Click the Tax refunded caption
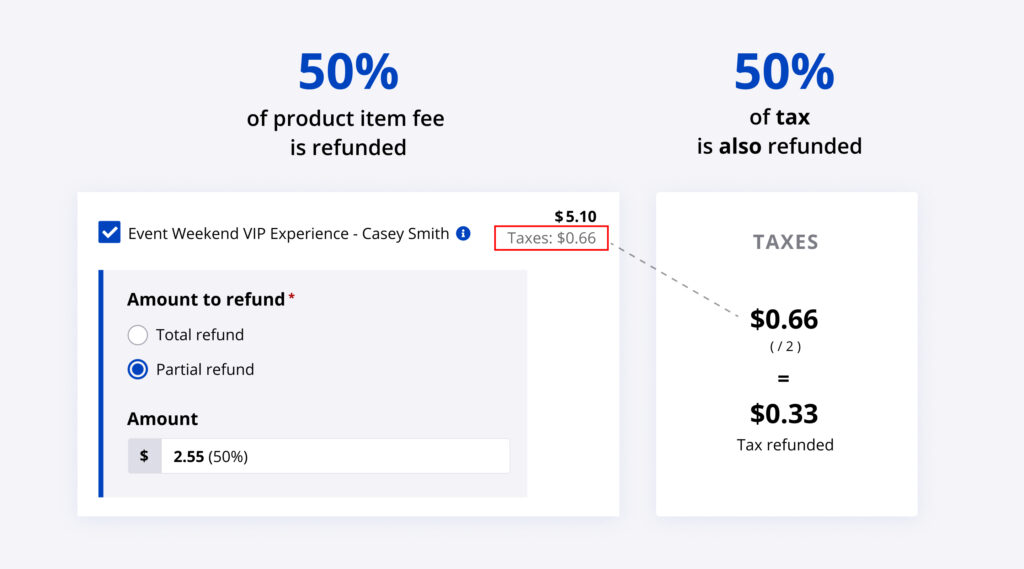The width and height of the screenshot is (1024, 569). coord(785,445)
